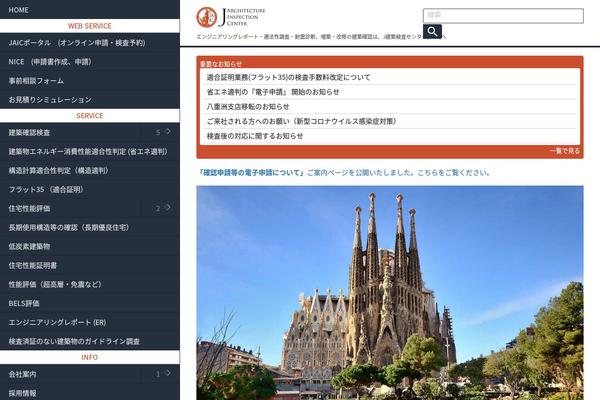The height and width of the screenshot is (400, 600).
Task: Go to HOME in sidebar
Action: [90, 10]
